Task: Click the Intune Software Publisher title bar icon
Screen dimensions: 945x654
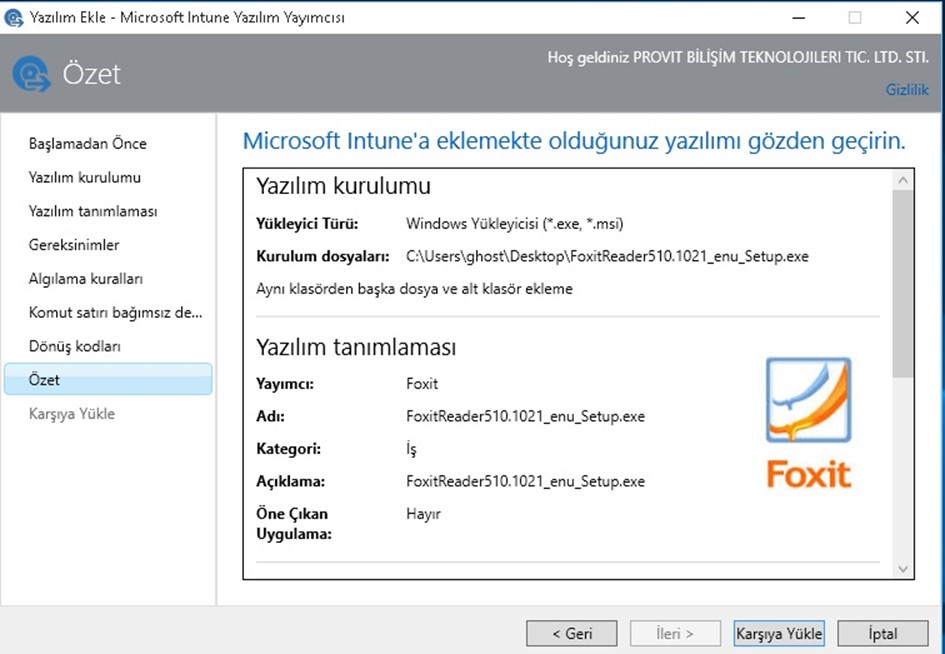Action: tap(13, 17)
